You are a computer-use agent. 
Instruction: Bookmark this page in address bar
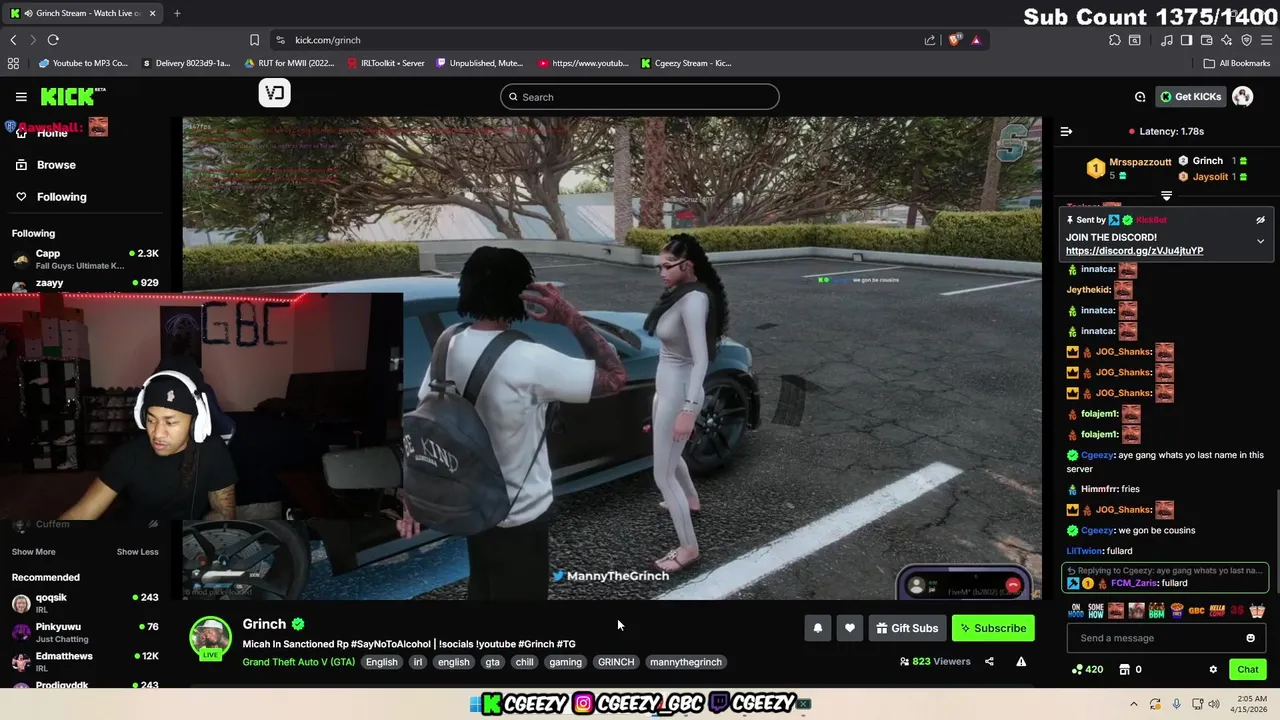pyautogui.click(x=254, y=40)
